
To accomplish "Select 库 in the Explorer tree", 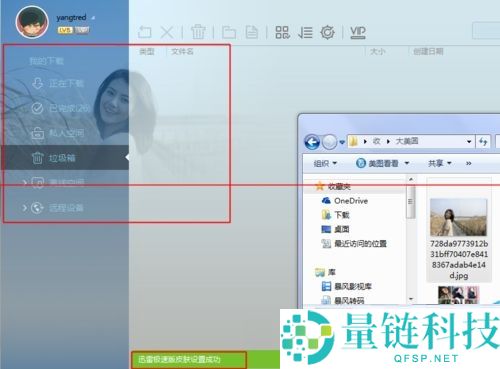I will click(x=325, y=272).
